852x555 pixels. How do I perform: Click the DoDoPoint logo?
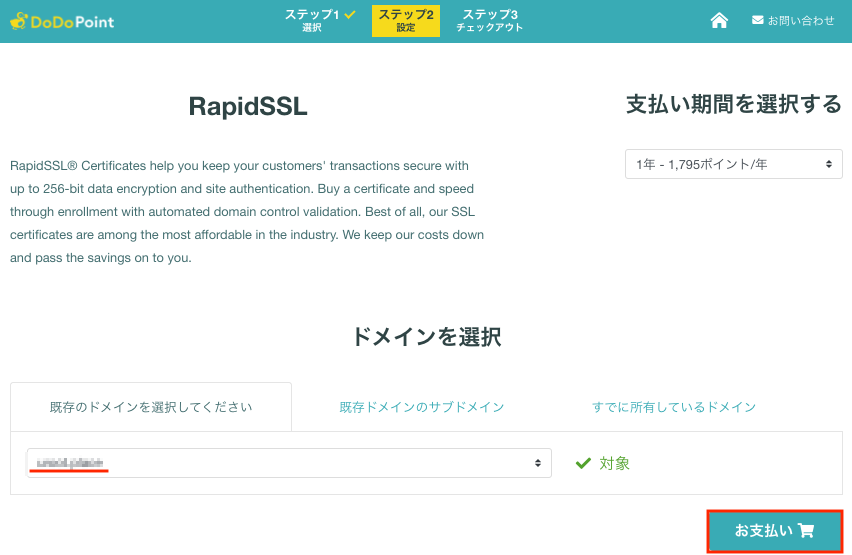(x=62, y=21)
